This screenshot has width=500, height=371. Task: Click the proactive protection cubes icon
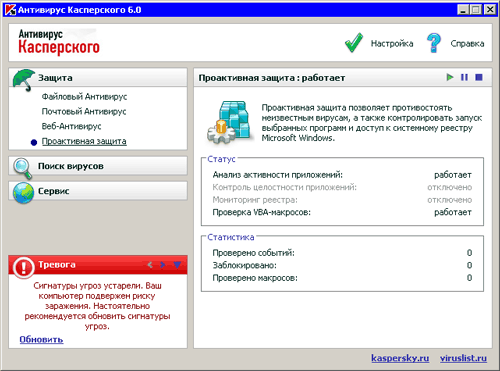229,122
